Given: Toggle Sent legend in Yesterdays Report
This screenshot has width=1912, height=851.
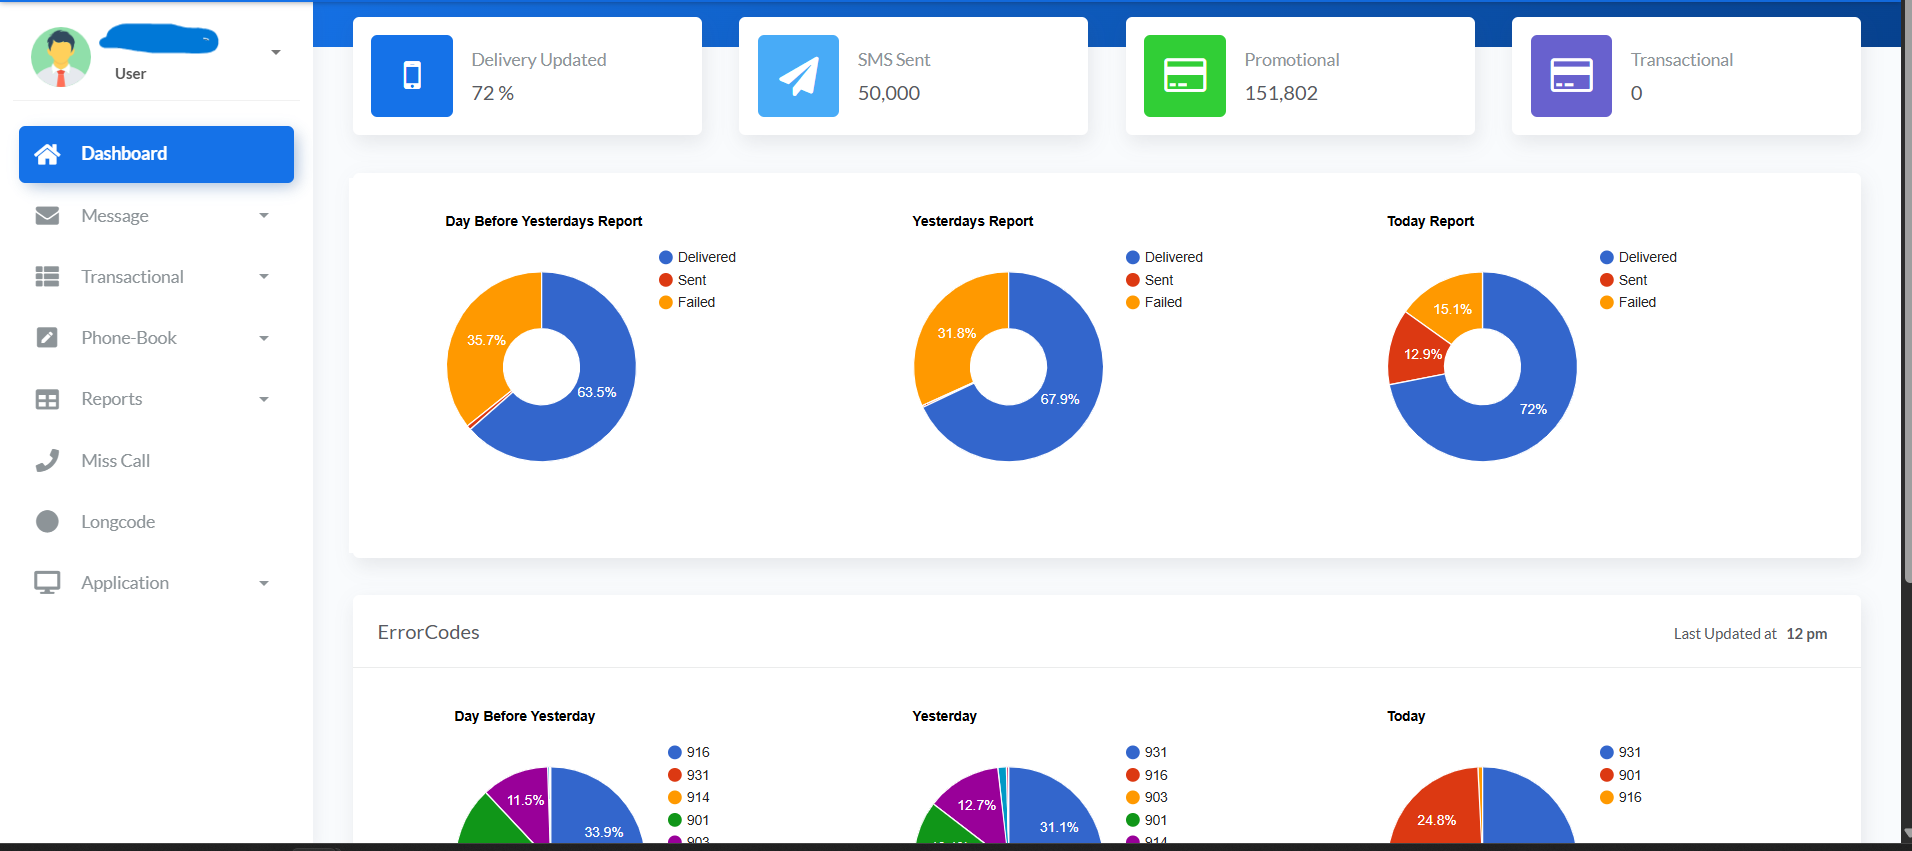Looking at the screenshot, I should pyautogui.click(x=1150, y=280).
